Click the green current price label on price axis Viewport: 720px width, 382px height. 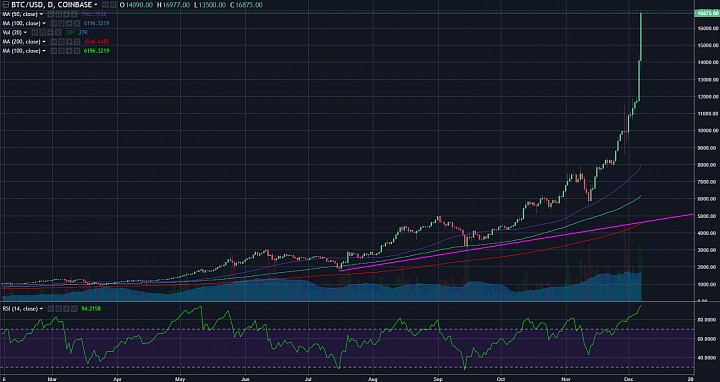[707, 13]
